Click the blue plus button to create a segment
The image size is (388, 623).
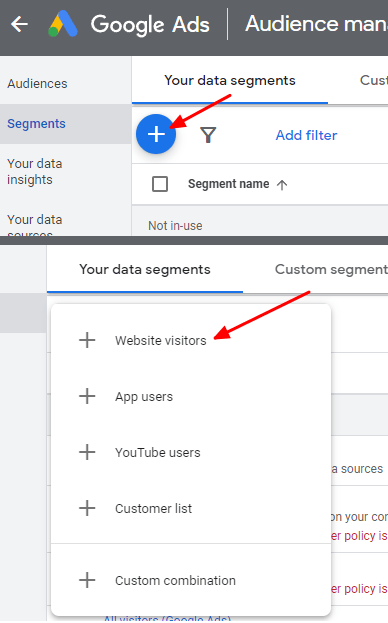click(156, 134)
